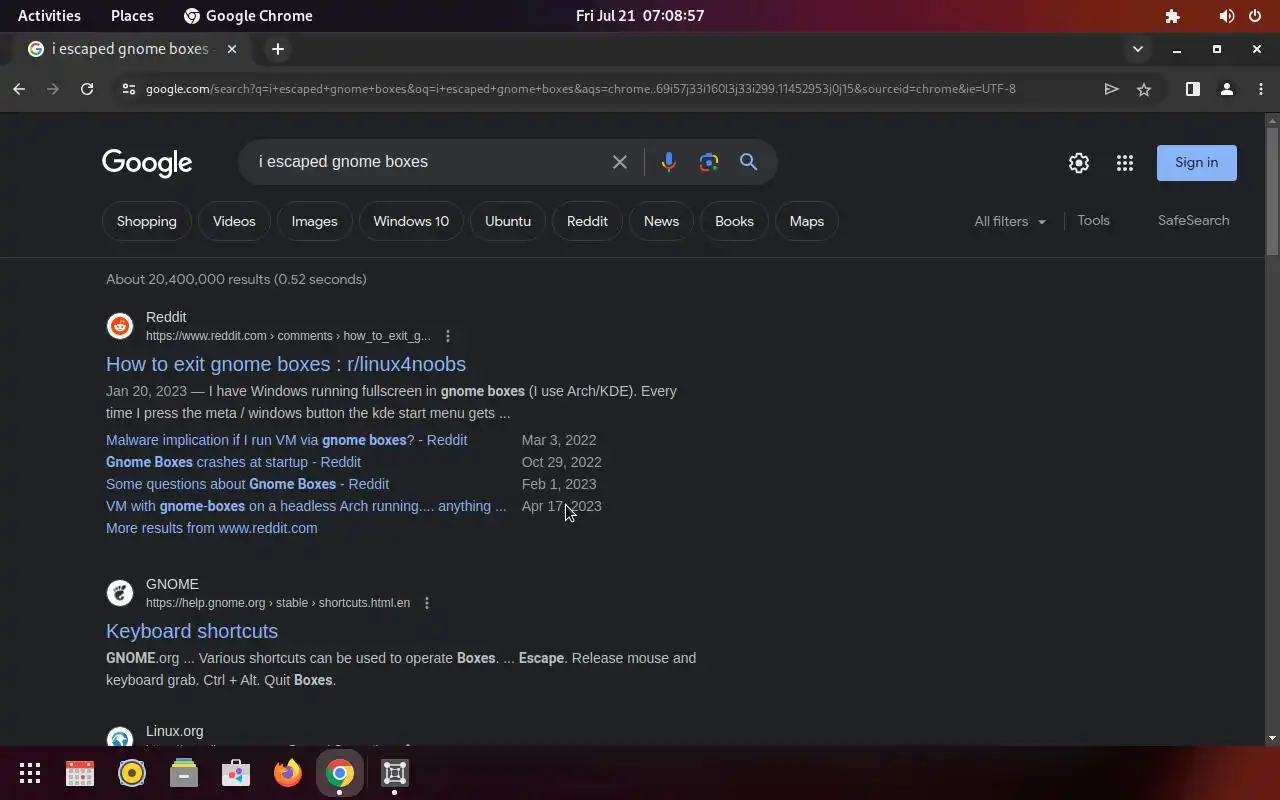Reload the current page

[x=87, y=89]
